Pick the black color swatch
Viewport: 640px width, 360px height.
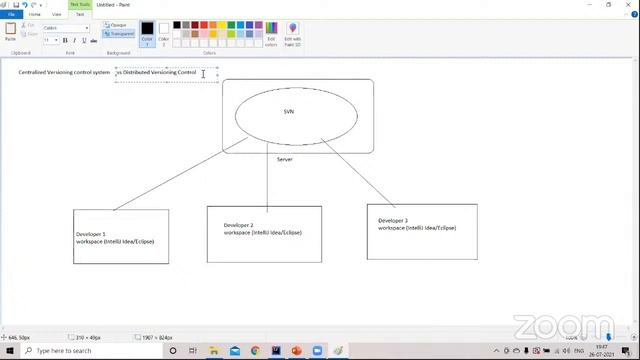coord(177,25)
